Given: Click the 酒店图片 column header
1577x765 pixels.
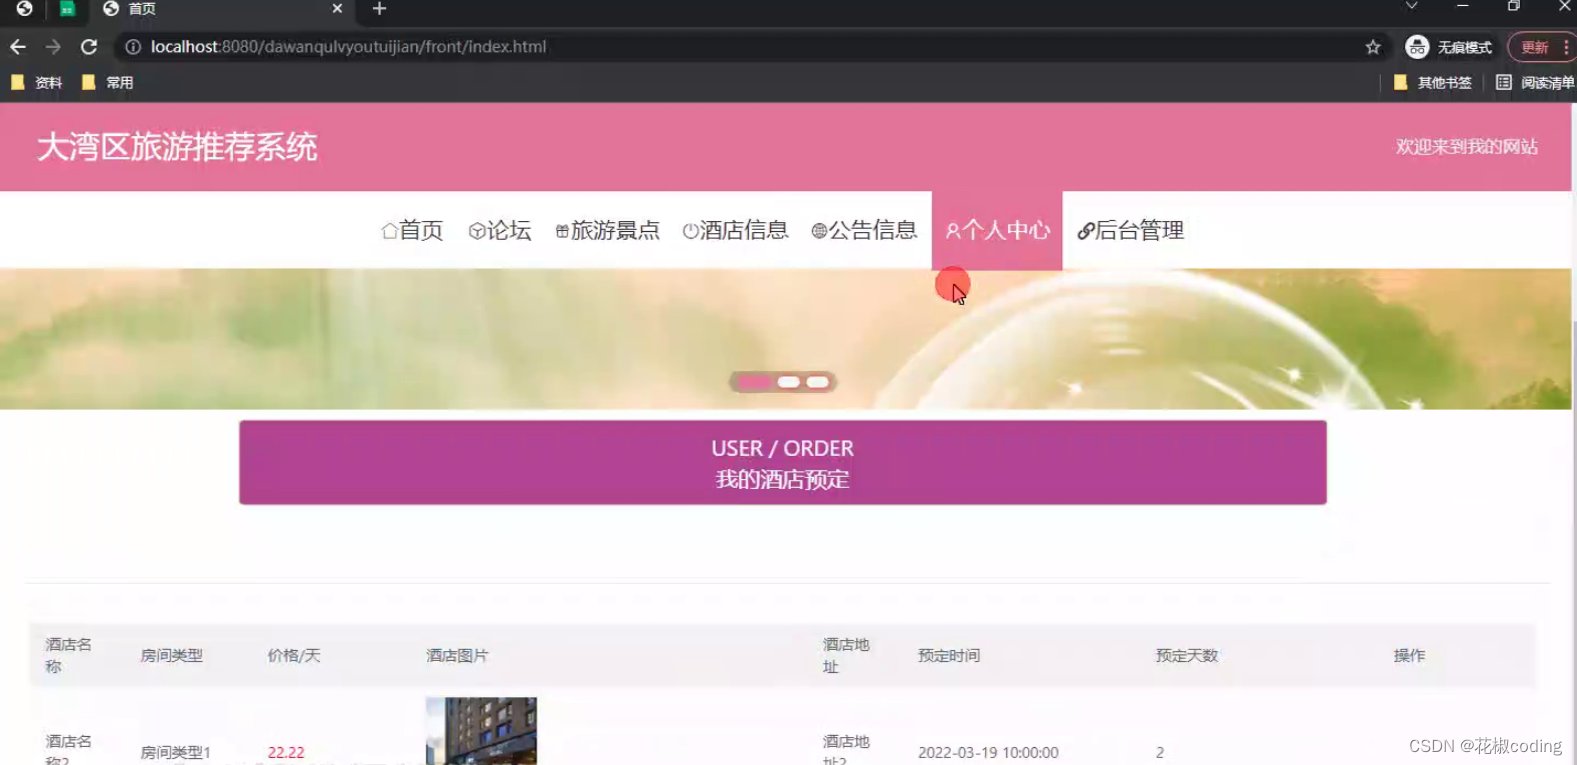Looking at the screenshot, I should [457, 655].
